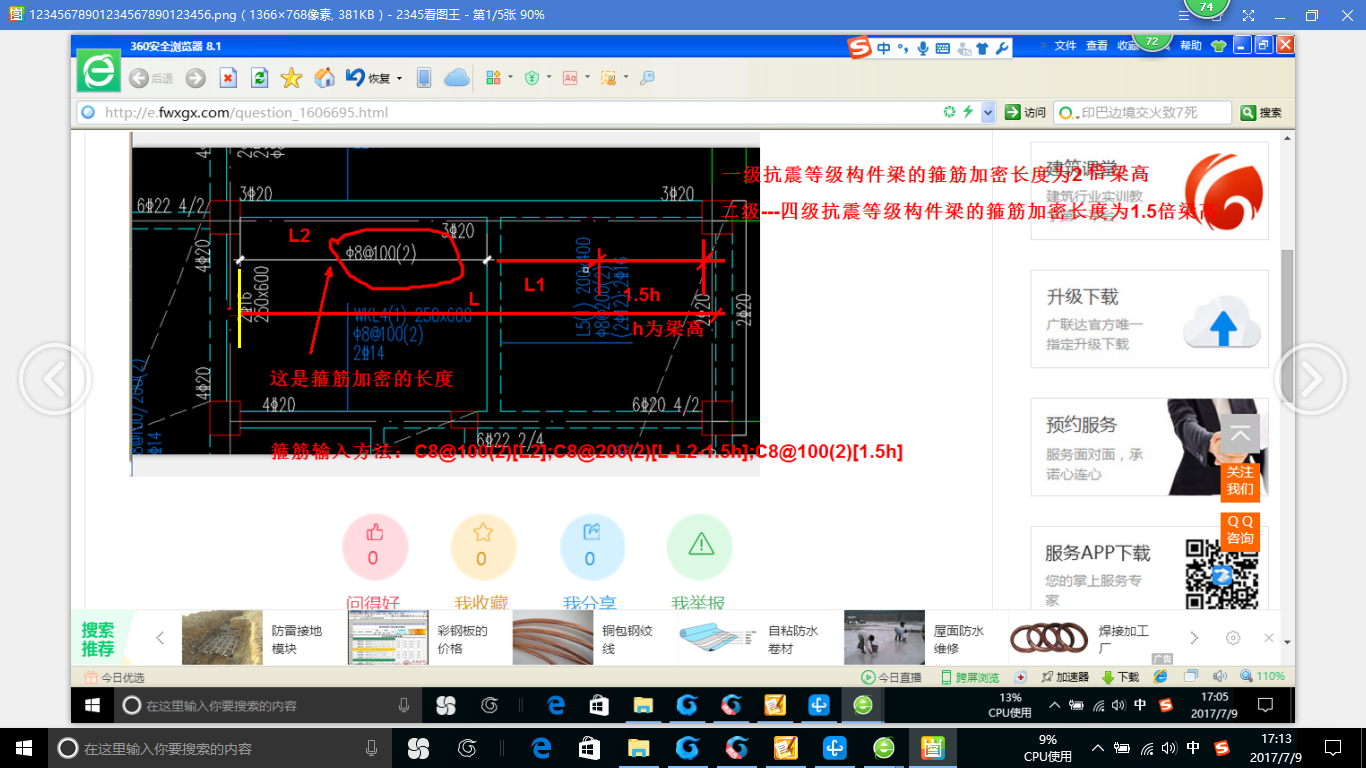Open favorites with the yellow star icon

tap(291, 78)
